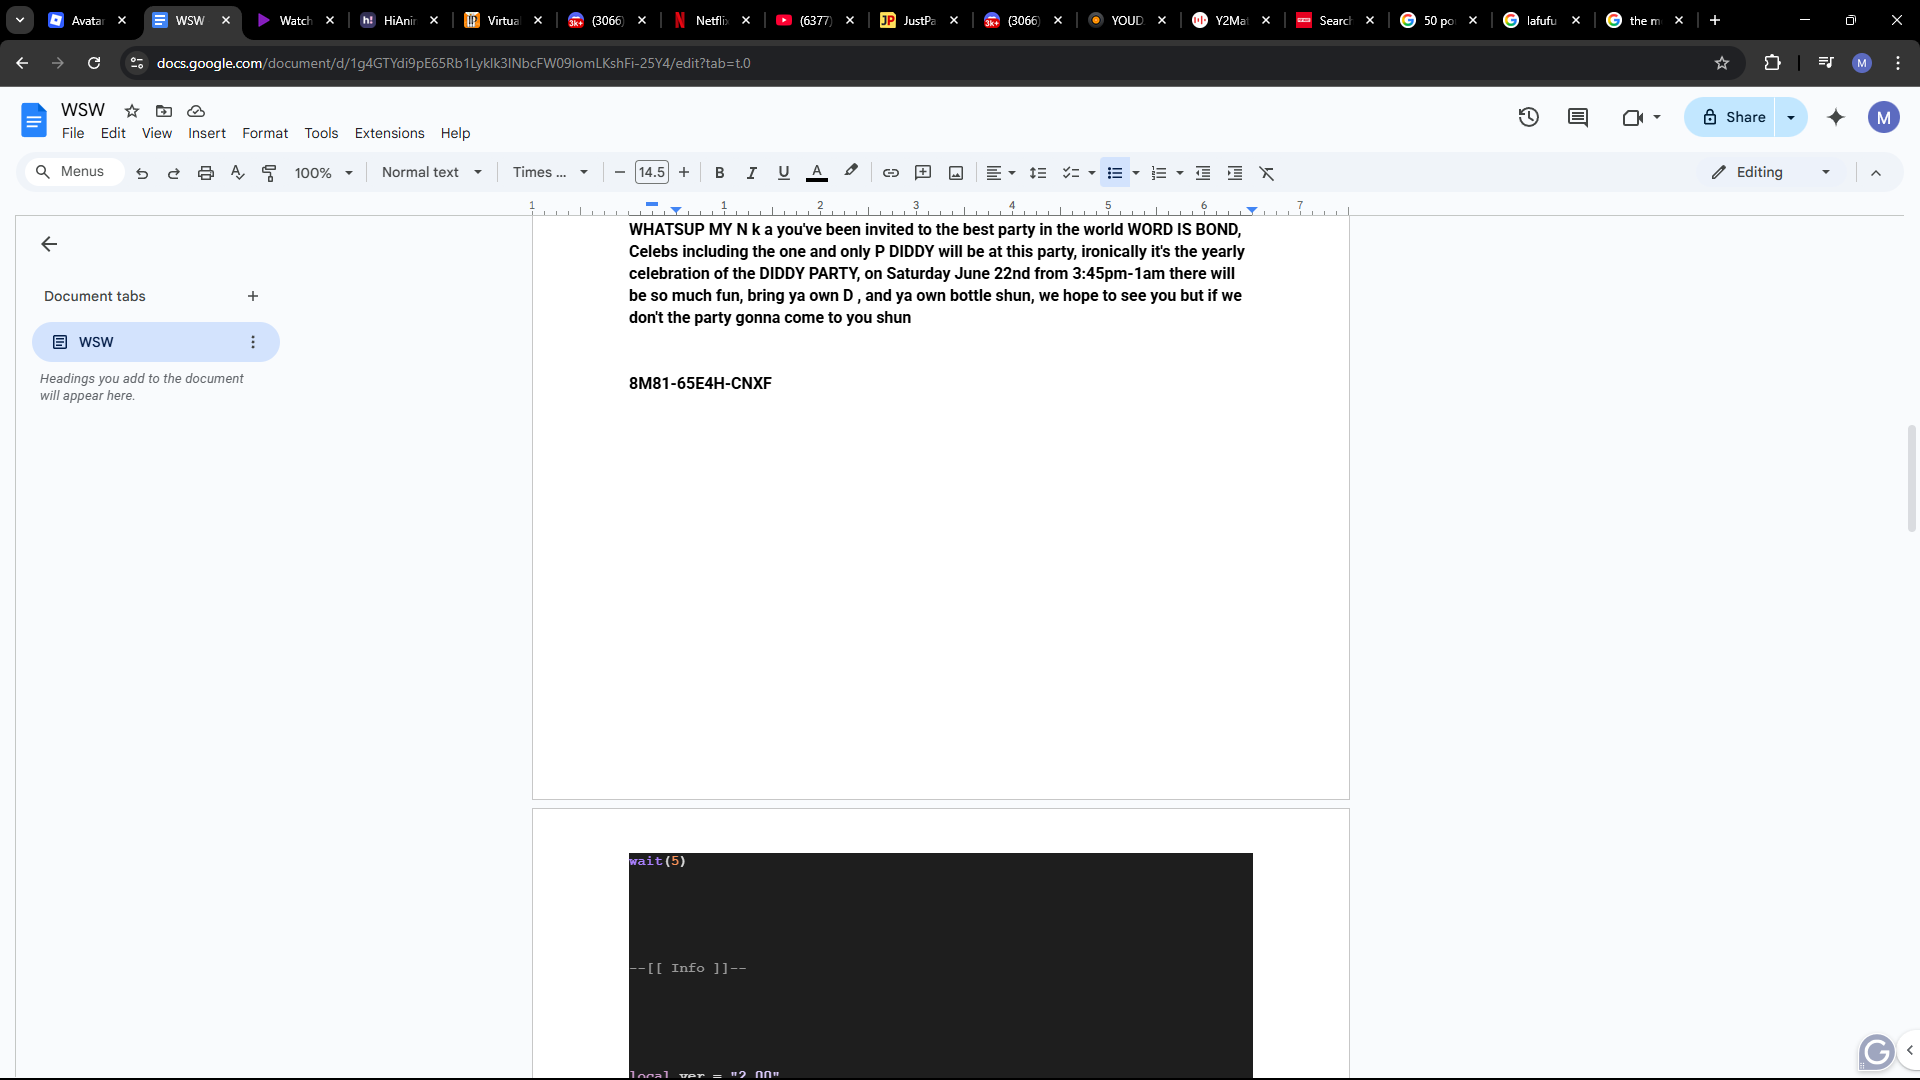Insert a link with the link icon
1920x1080 pixels.
click(x=891, y=173)
